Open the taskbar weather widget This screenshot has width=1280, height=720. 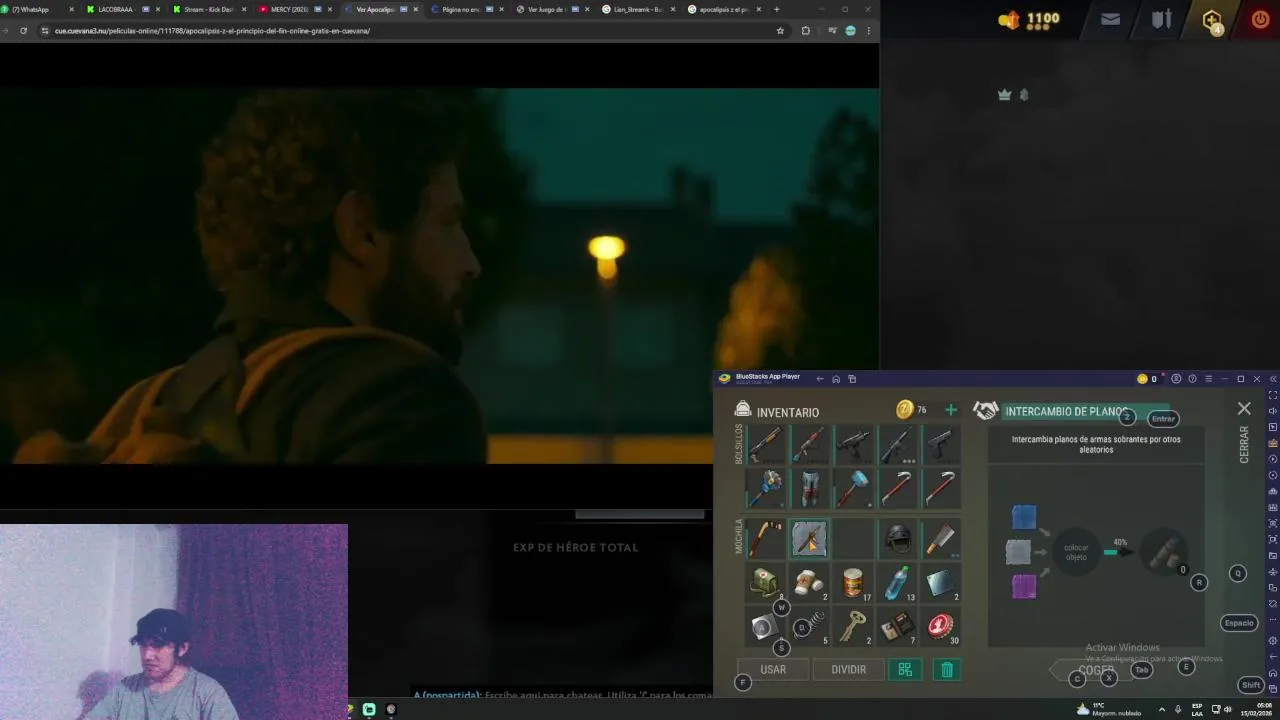pyautogui.click(x=1108, y=709)
